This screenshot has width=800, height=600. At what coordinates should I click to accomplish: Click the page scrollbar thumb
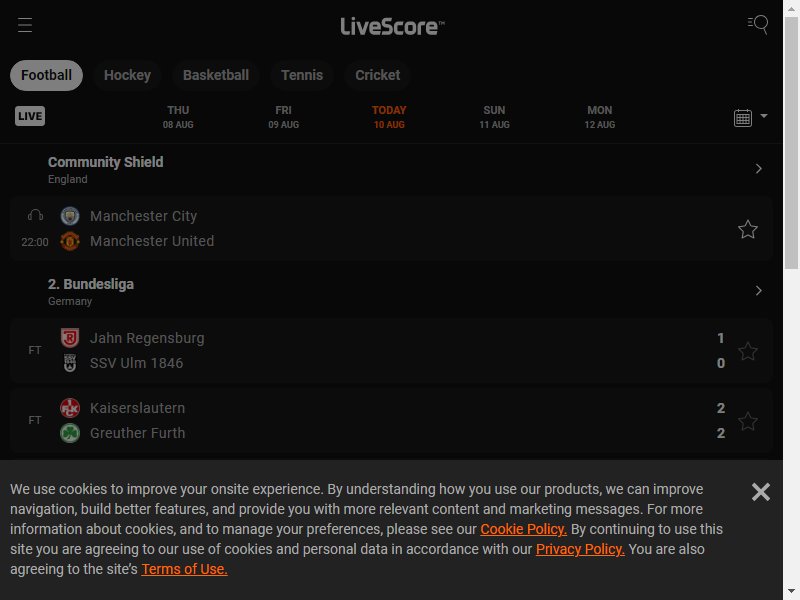791,143
